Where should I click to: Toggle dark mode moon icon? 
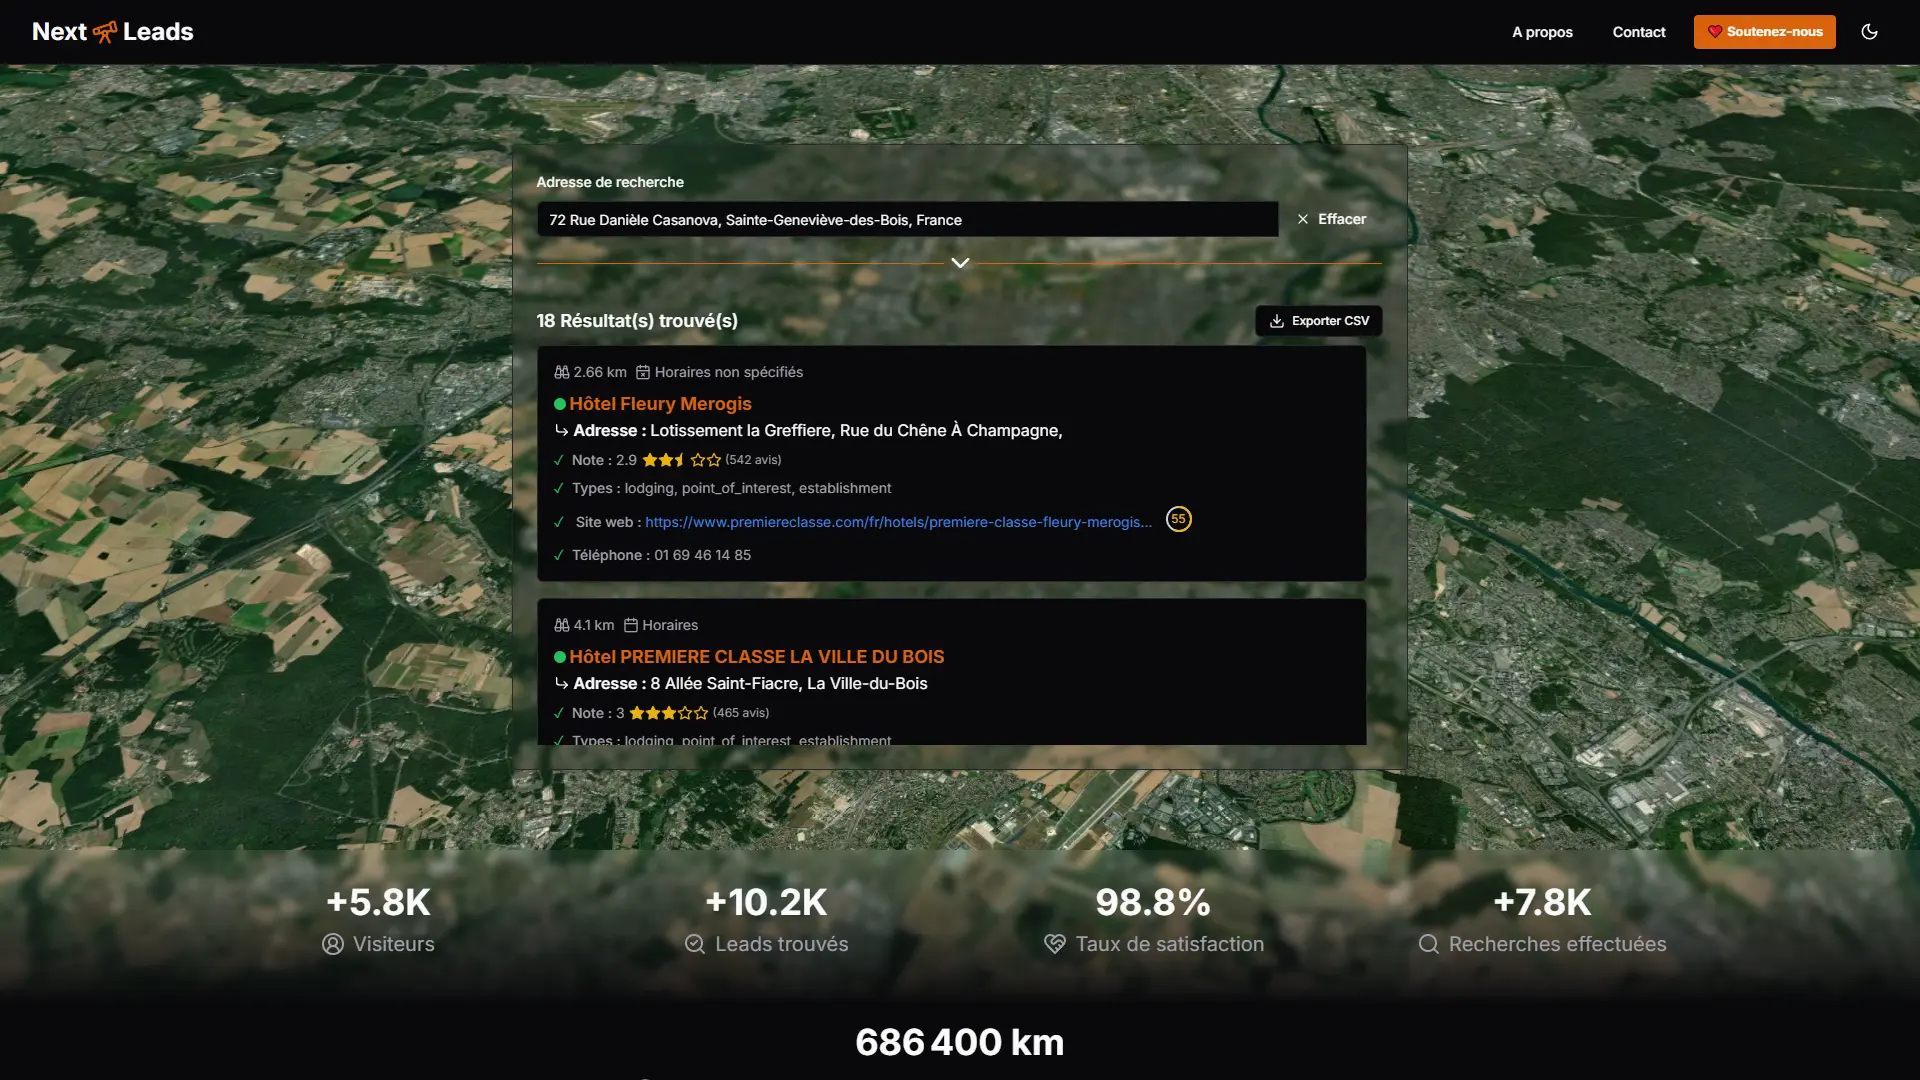click(1869, 32)
